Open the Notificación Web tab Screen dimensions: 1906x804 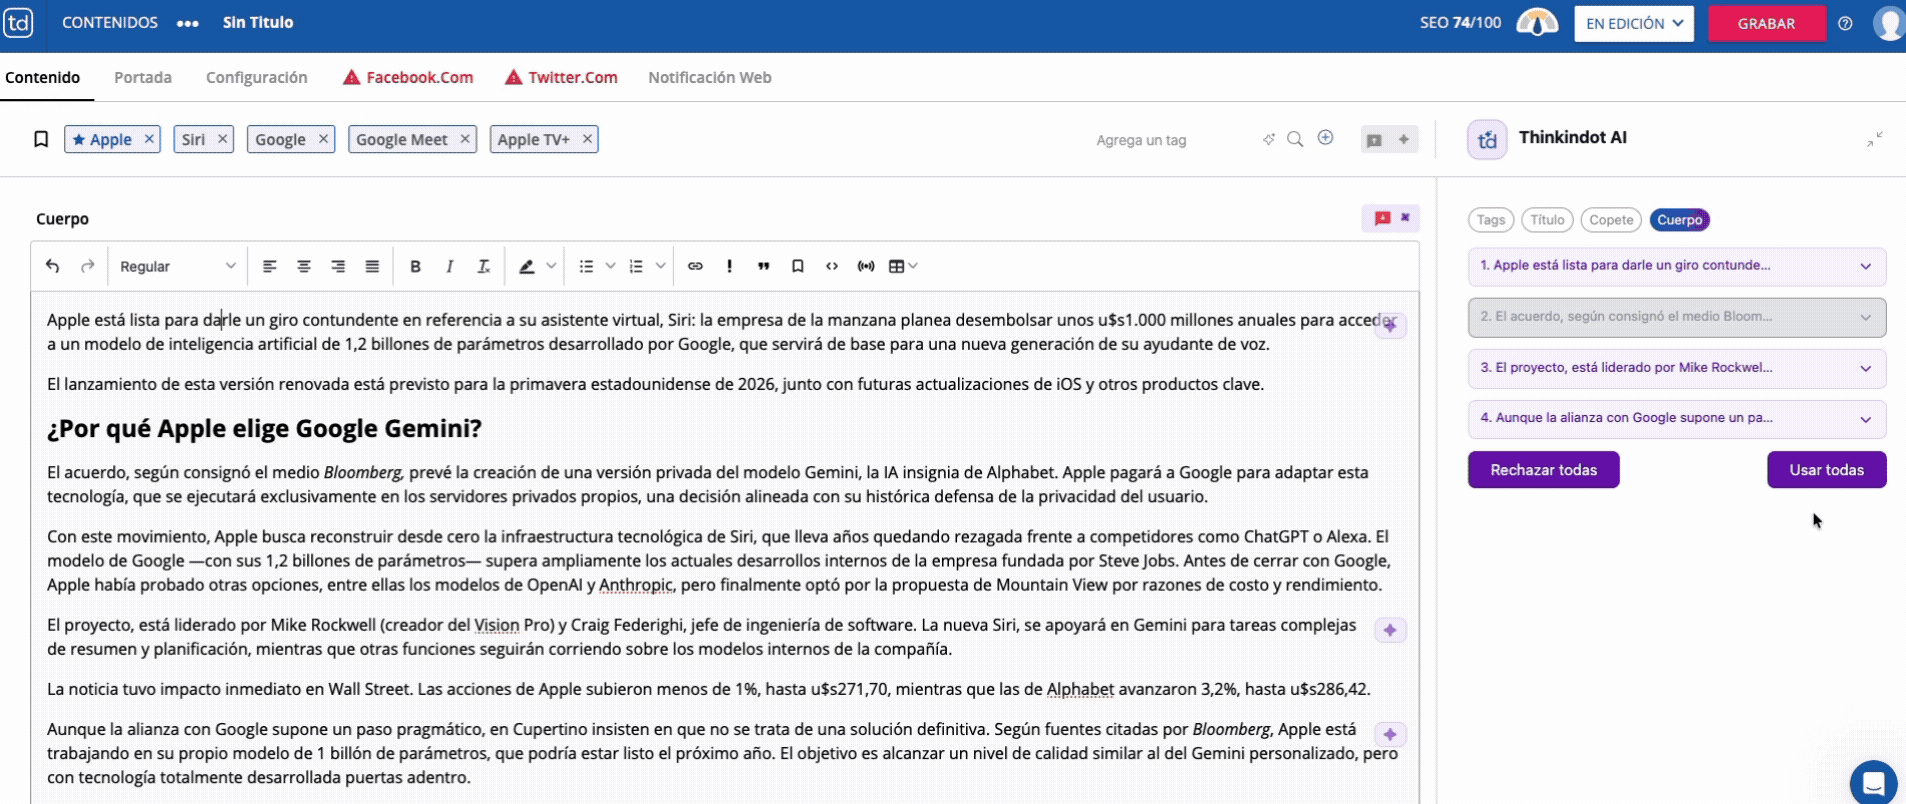[710, 77]
